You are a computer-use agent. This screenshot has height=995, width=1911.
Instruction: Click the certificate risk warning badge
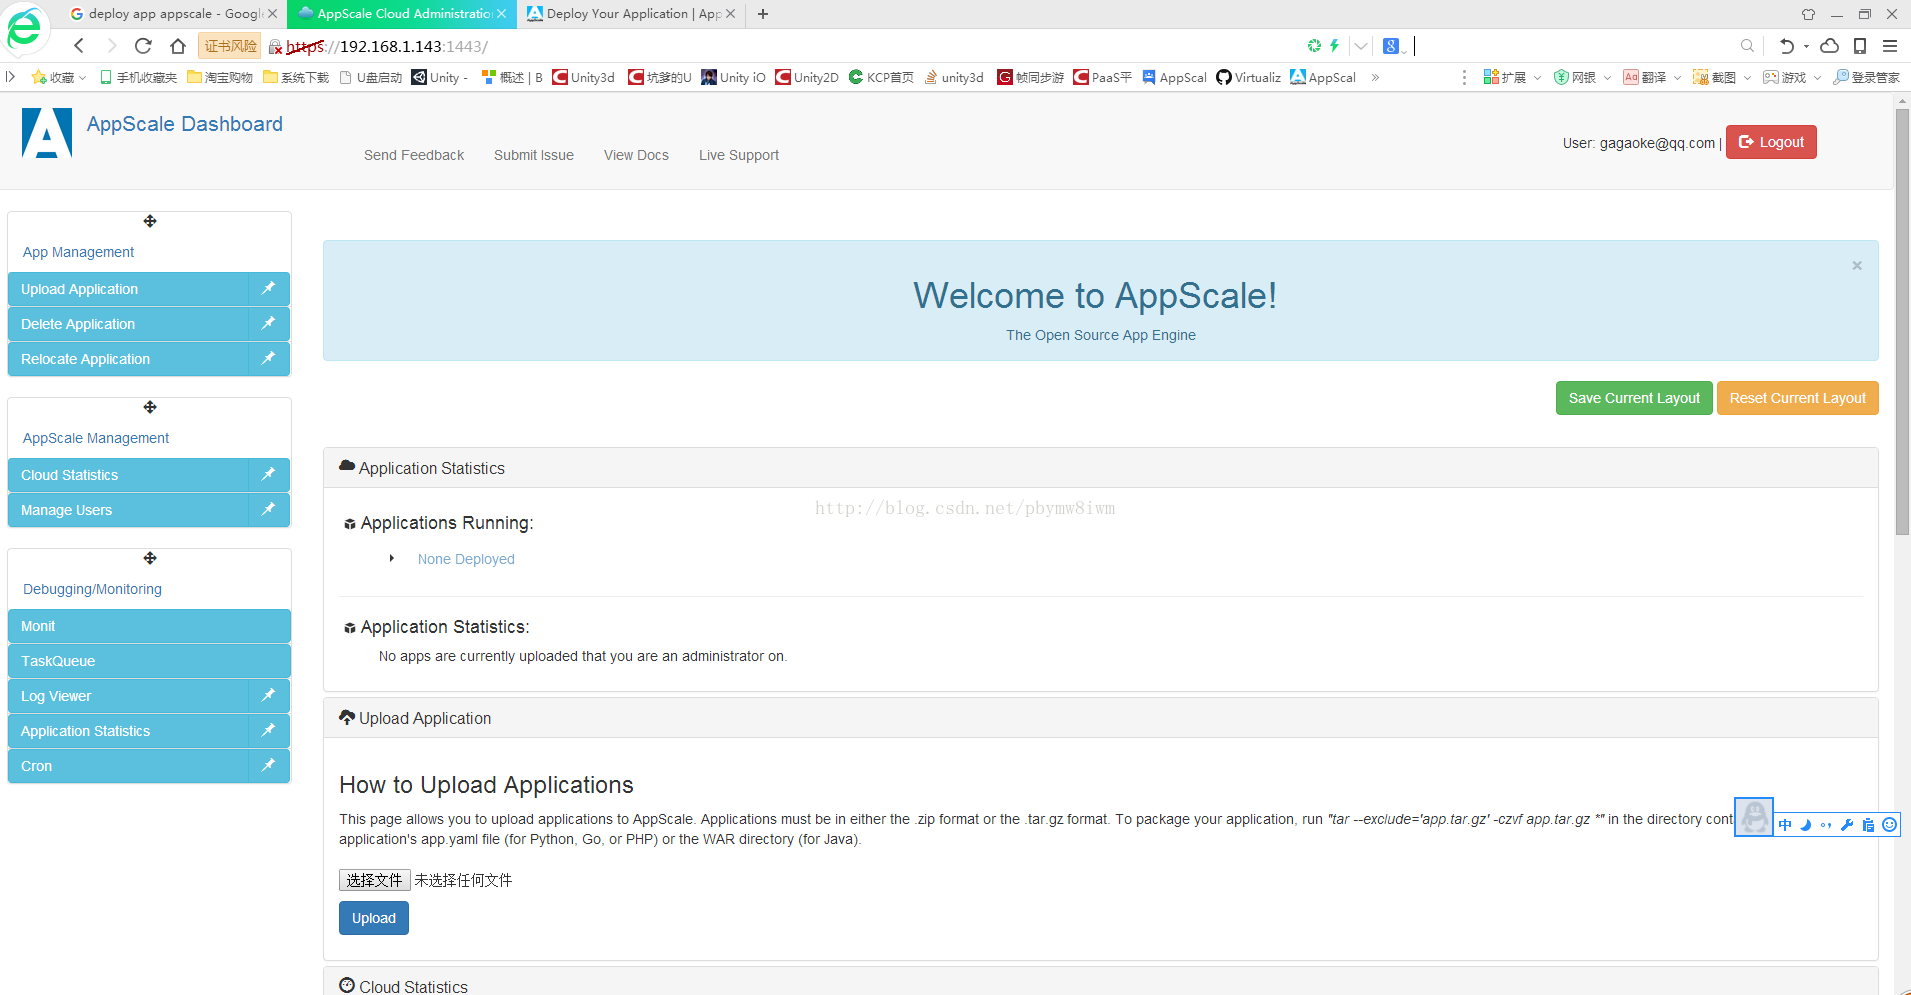231,46
